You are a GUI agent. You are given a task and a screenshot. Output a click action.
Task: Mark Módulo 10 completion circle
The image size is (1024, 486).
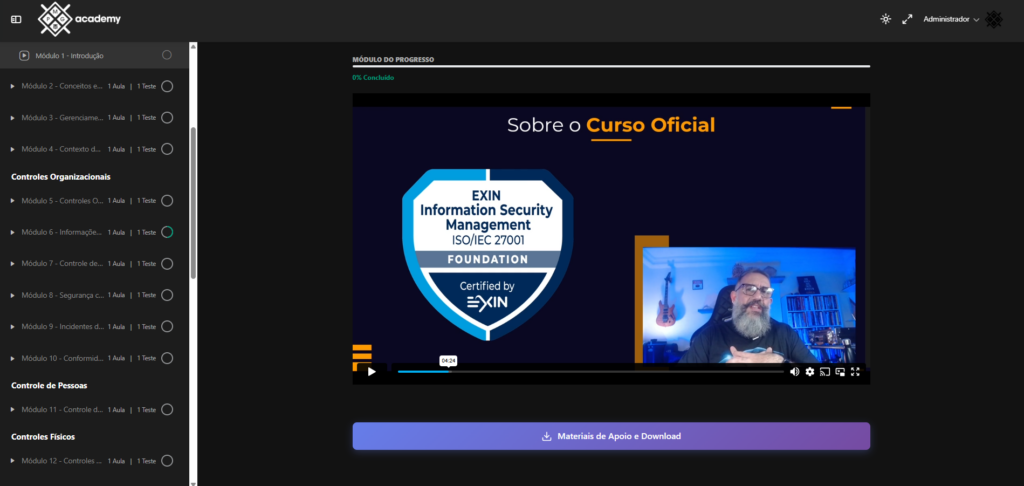pos(167,358)
